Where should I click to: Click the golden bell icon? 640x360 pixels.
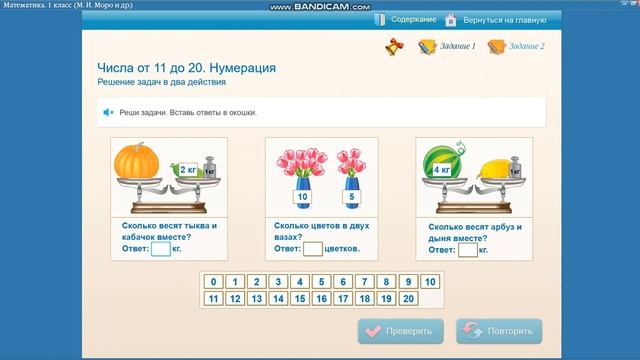[394, 47]
